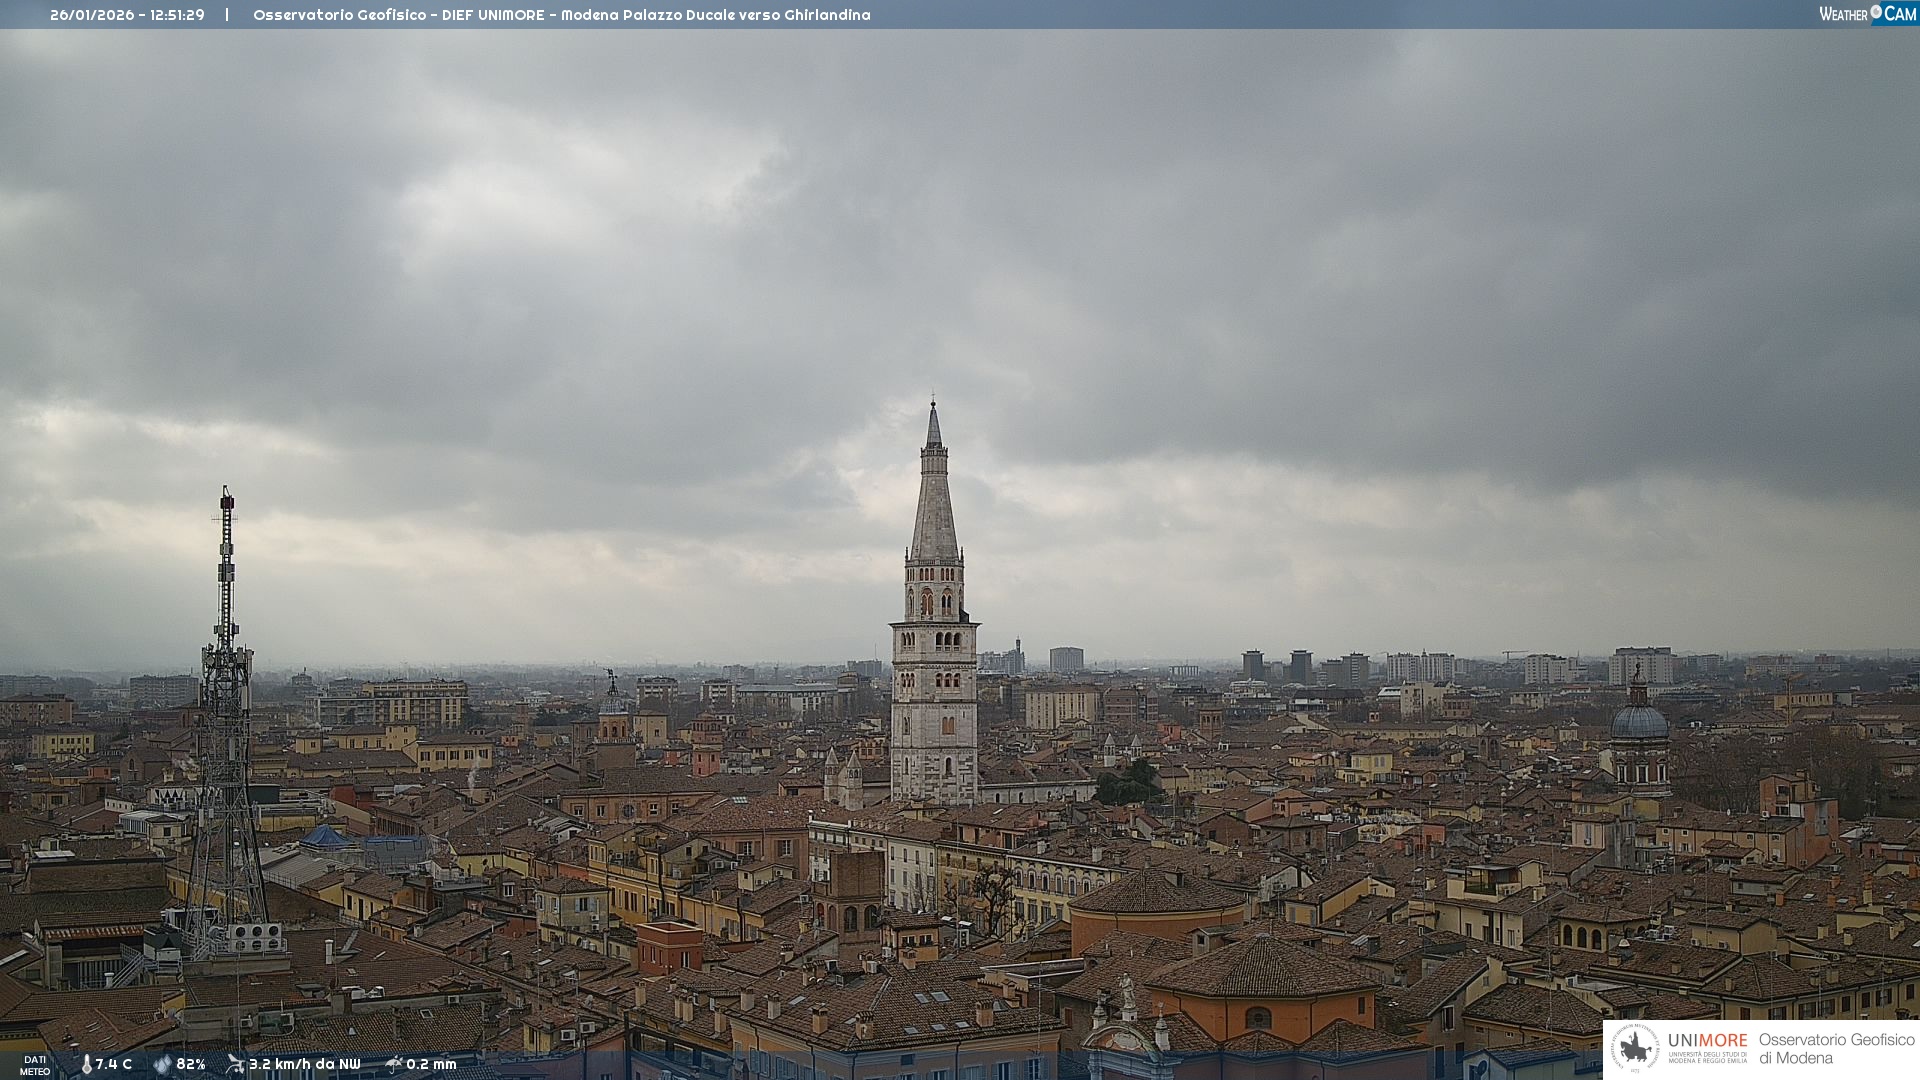This screenshot has height=1080, width=1920.
Task: Click the thermometer temperature icon
Action: pyautogui.click(x=86, y=1065)
